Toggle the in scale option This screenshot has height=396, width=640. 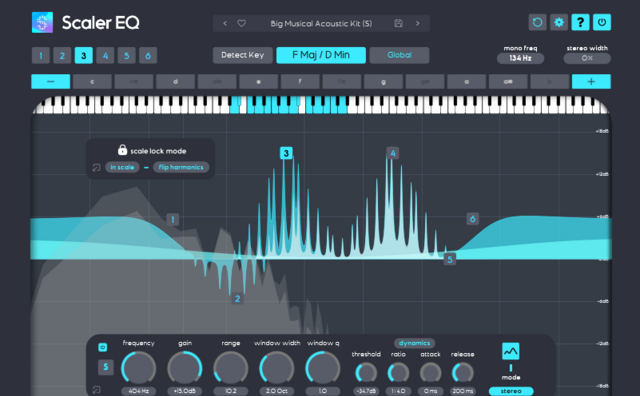tap(122, 167)
